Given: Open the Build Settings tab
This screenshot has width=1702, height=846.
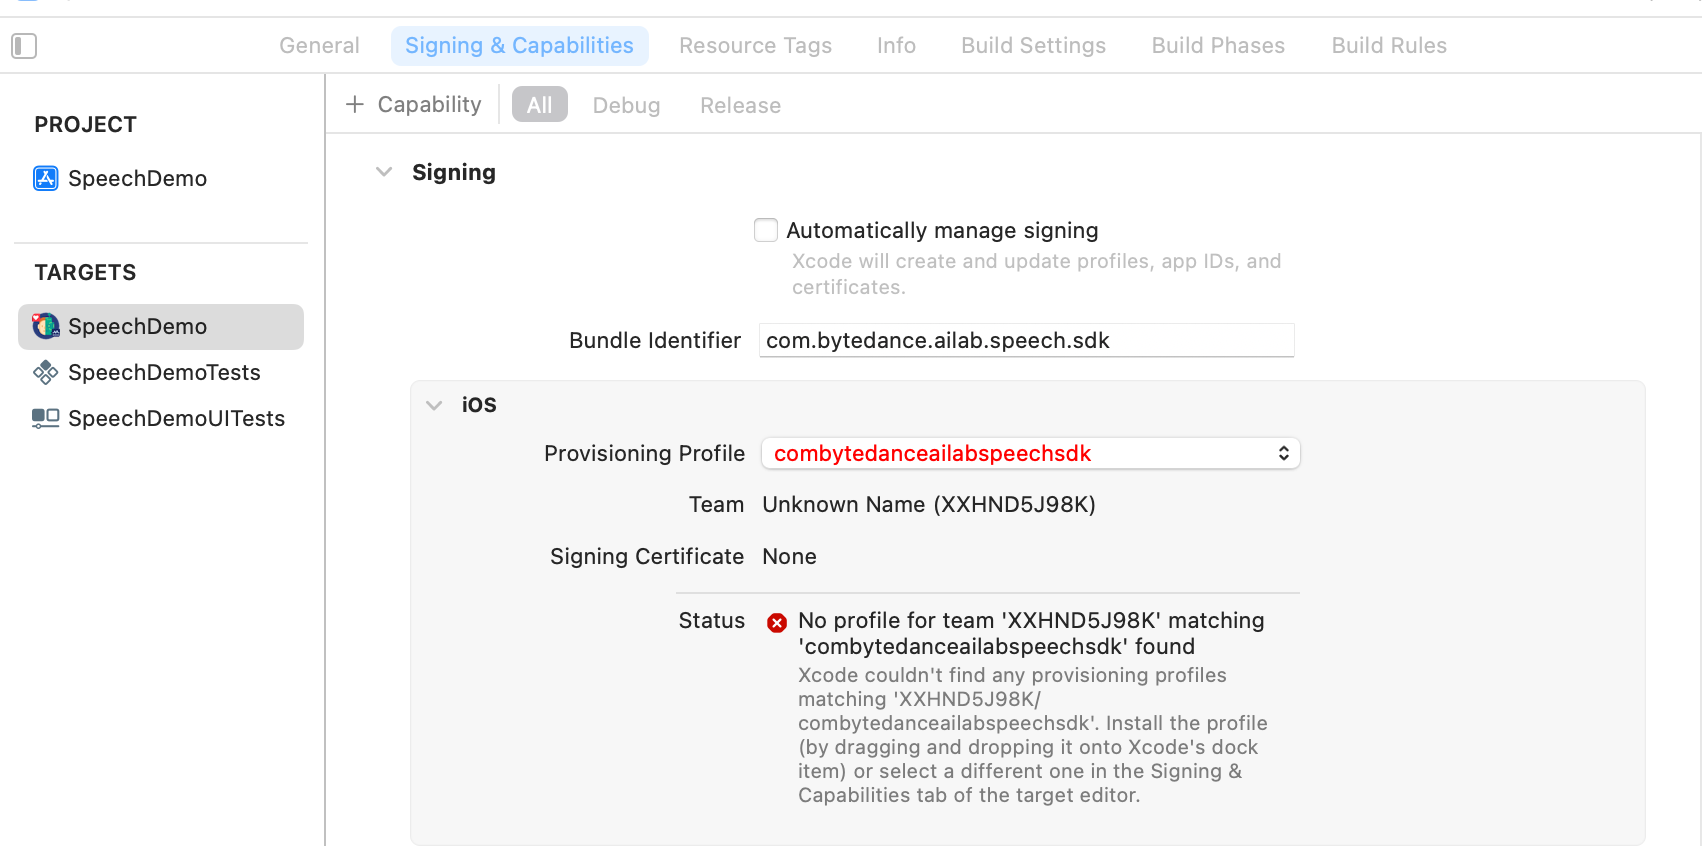Looking at the screenshot, I should (1033, 46).
